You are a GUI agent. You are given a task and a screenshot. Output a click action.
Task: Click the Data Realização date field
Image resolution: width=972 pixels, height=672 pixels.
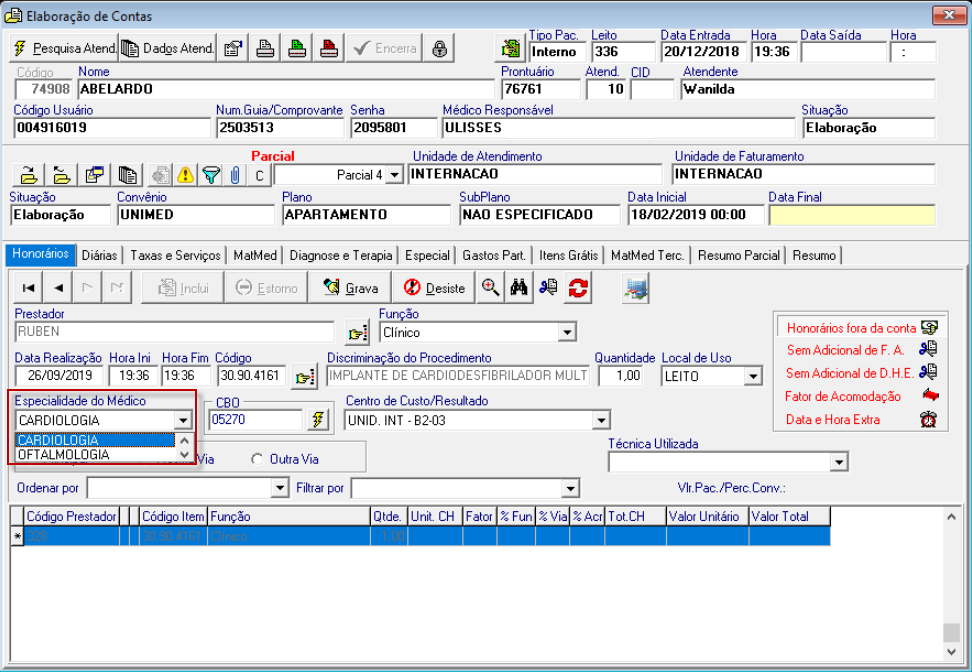tap(59, 376)
